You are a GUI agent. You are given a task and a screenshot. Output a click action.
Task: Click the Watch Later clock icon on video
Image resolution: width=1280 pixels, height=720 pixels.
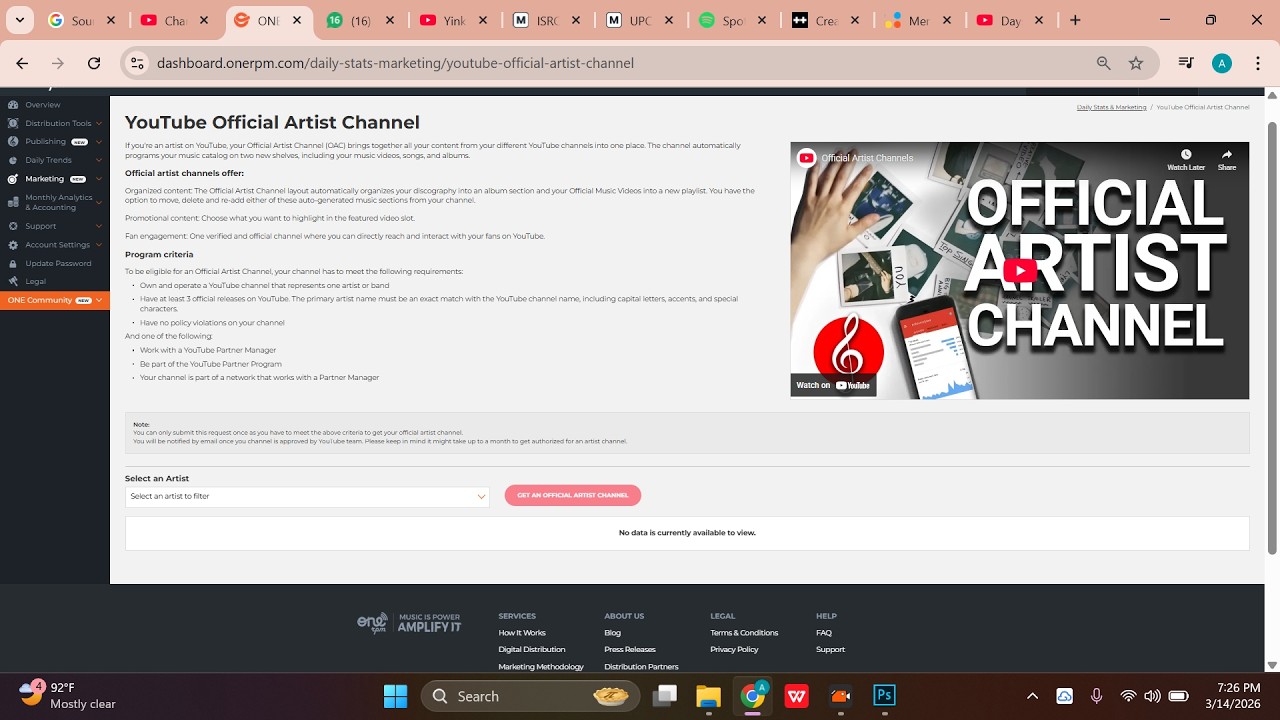coord(1186,155)
